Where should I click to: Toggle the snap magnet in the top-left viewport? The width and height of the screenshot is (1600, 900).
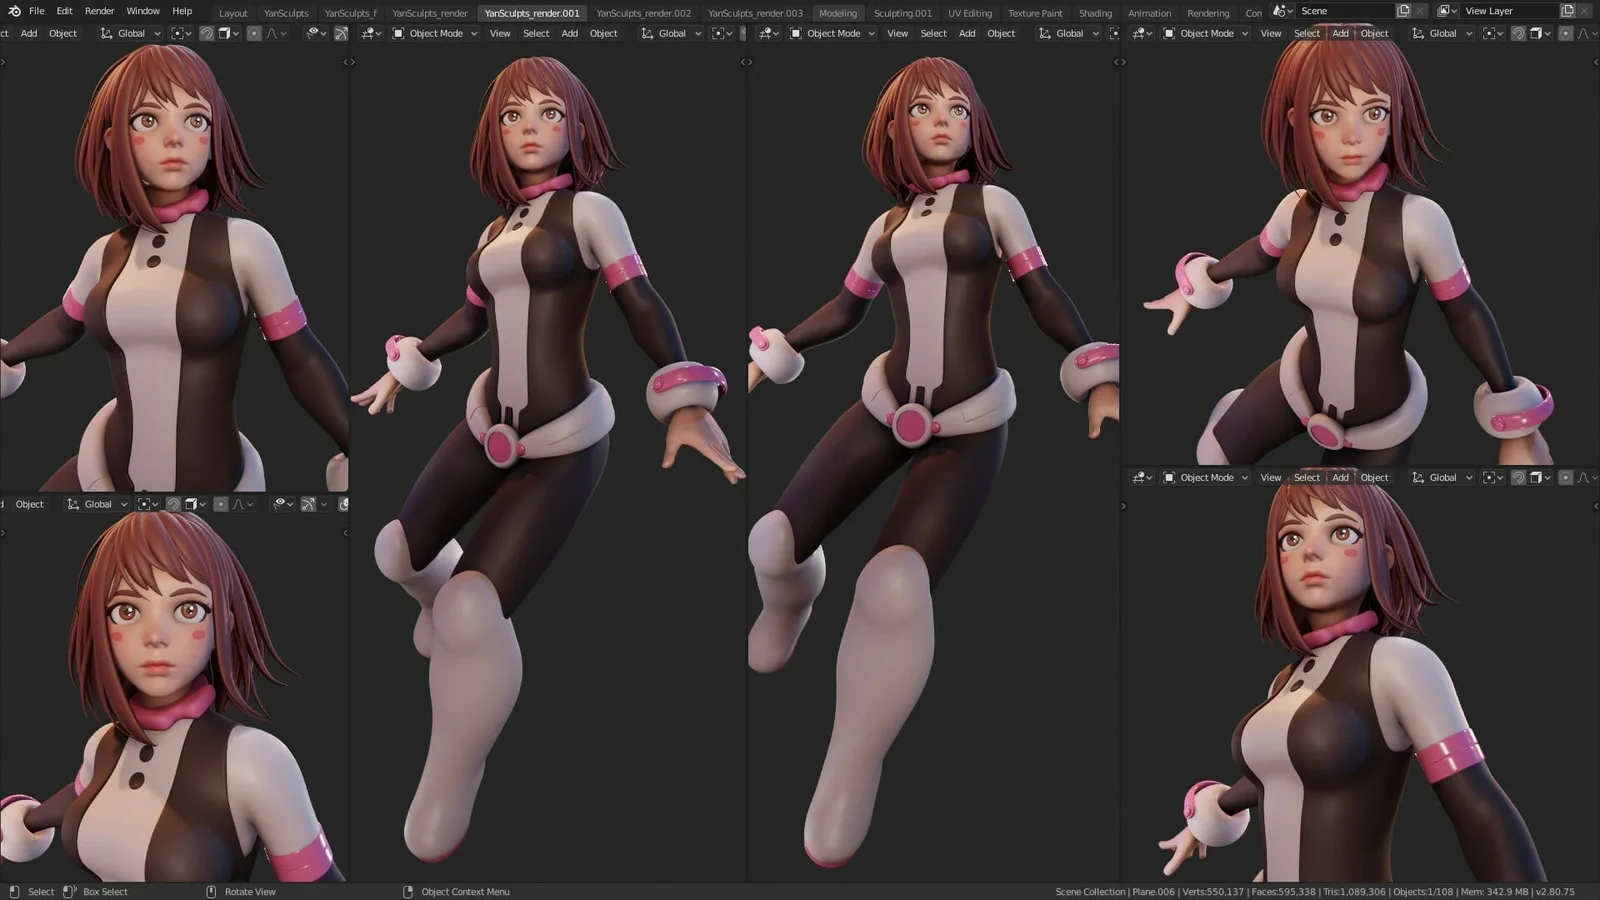coord(207,33)
